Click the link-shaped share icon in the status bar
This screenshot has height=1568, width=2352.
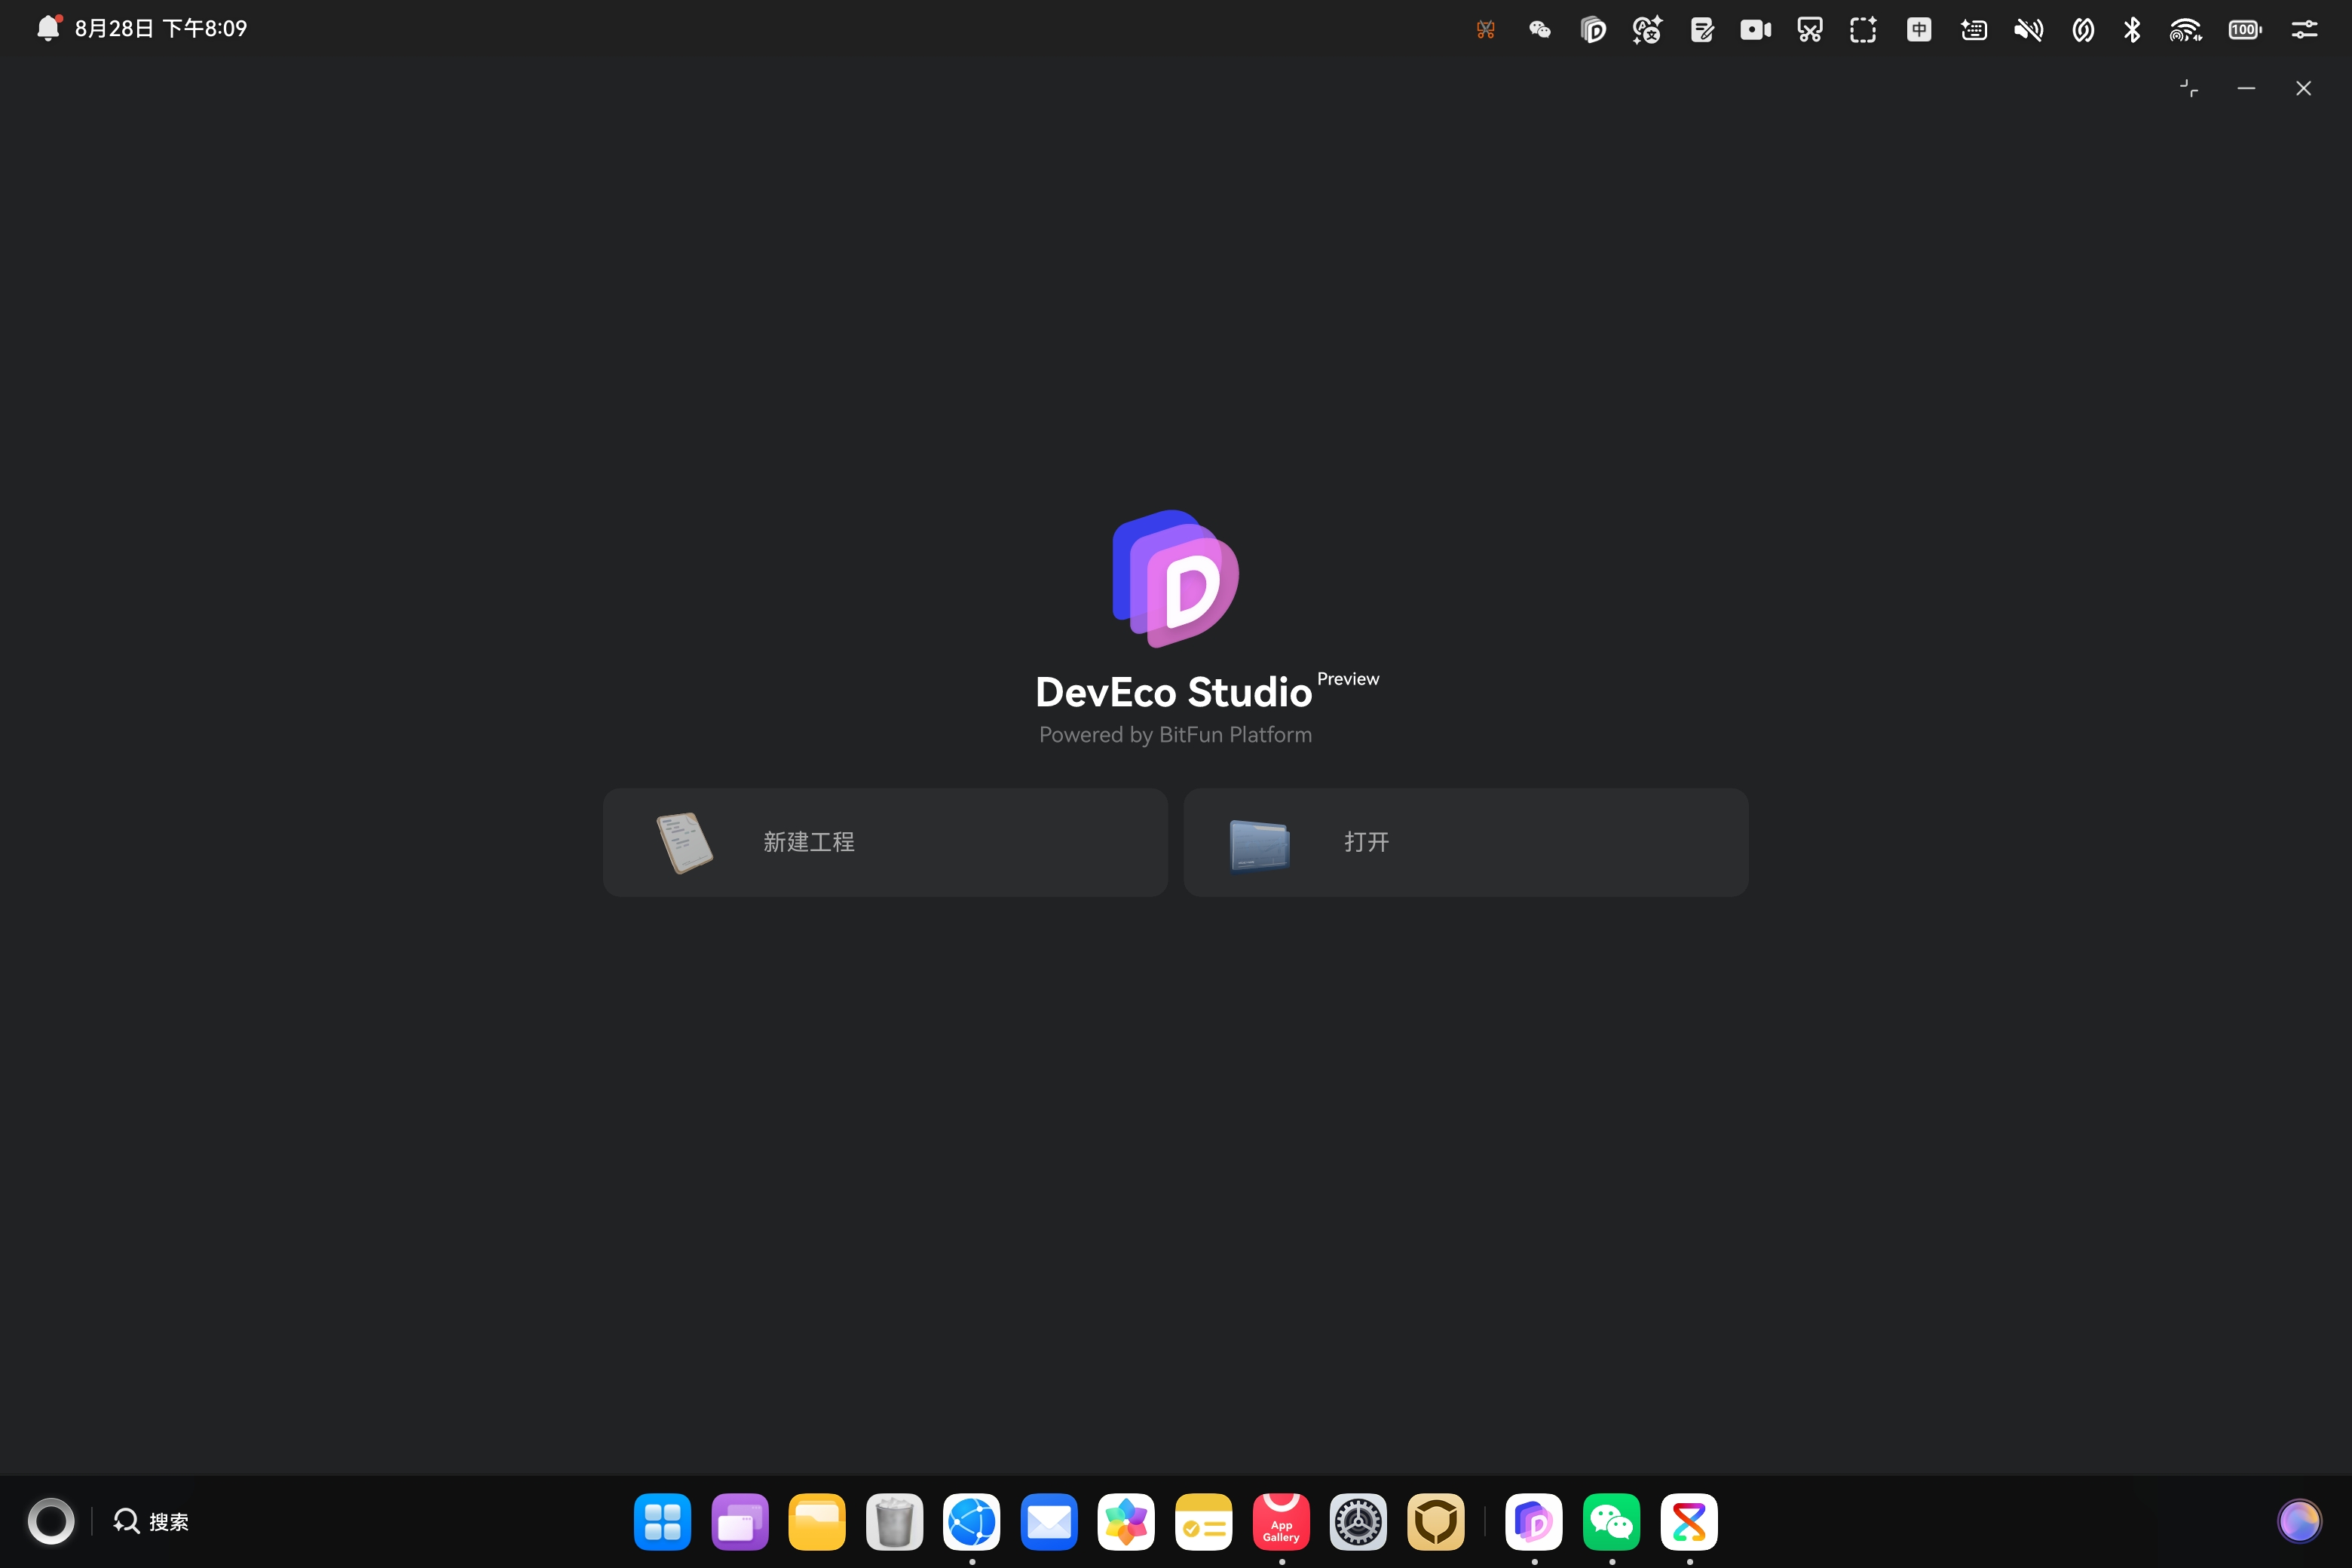point(2083,30)
